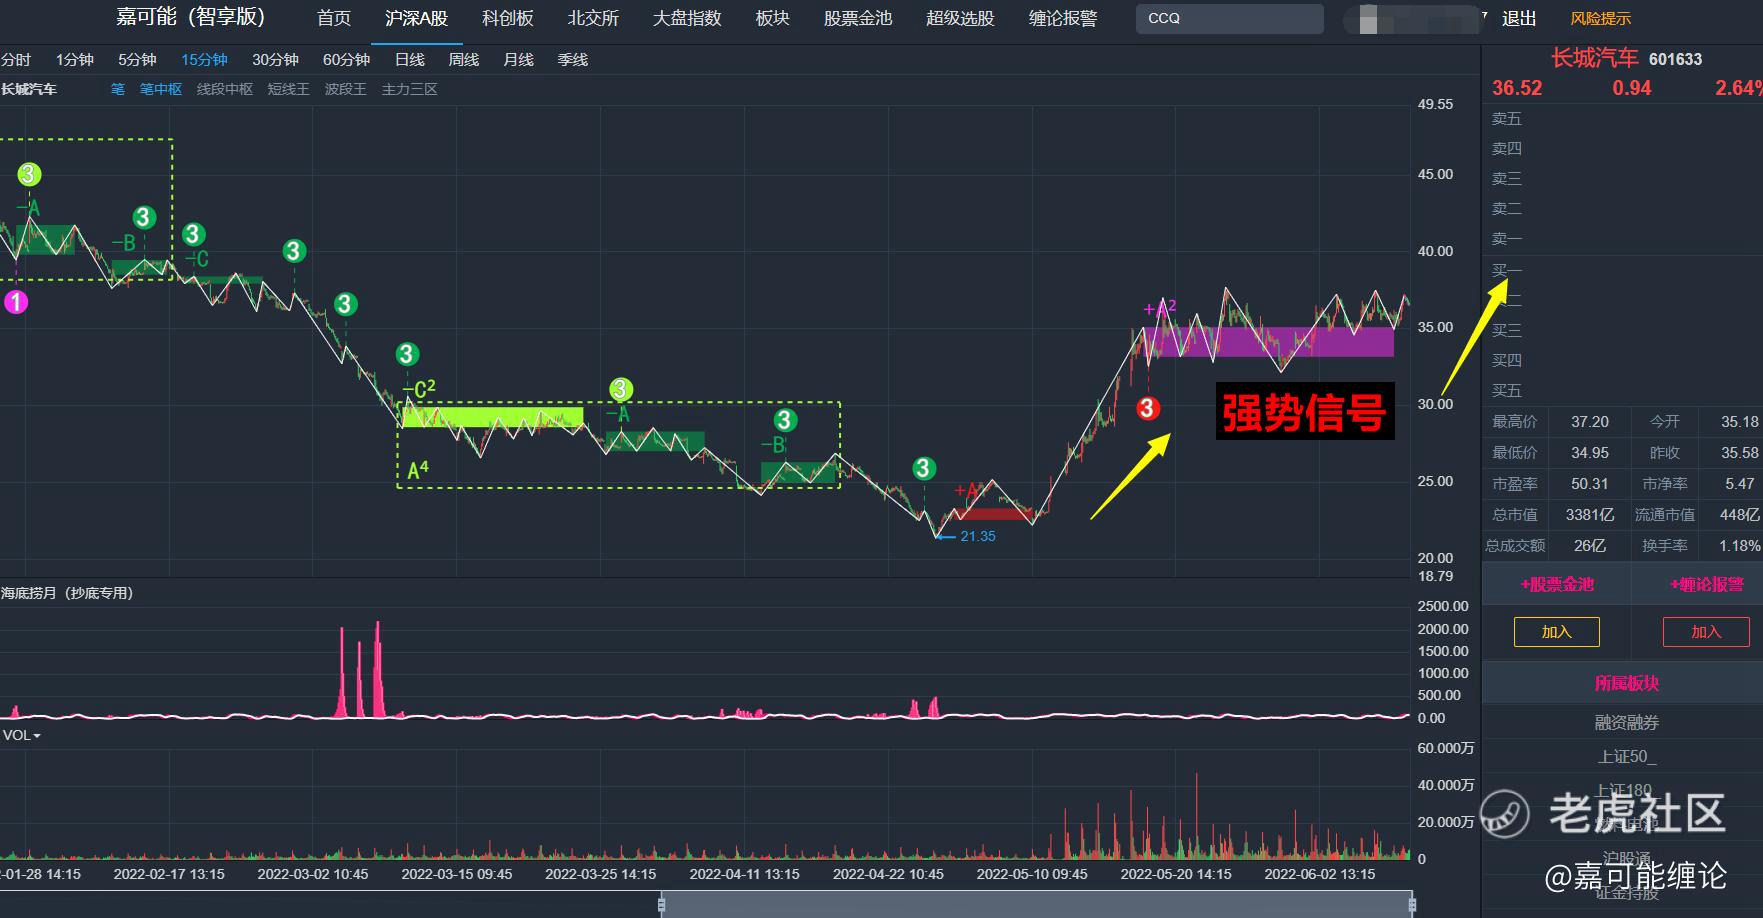Click the 2.64% change percentage
The width and height of the screenshot is (1763, 918).
click(x=1738, y=88)
